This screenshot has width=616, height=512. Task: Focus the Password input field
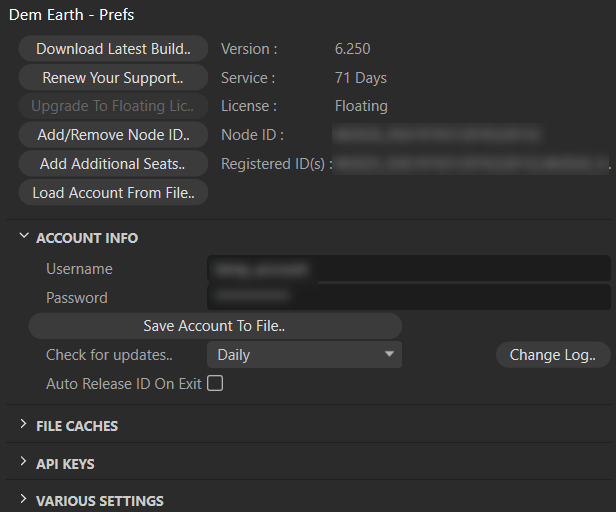[x=409, y=297]
